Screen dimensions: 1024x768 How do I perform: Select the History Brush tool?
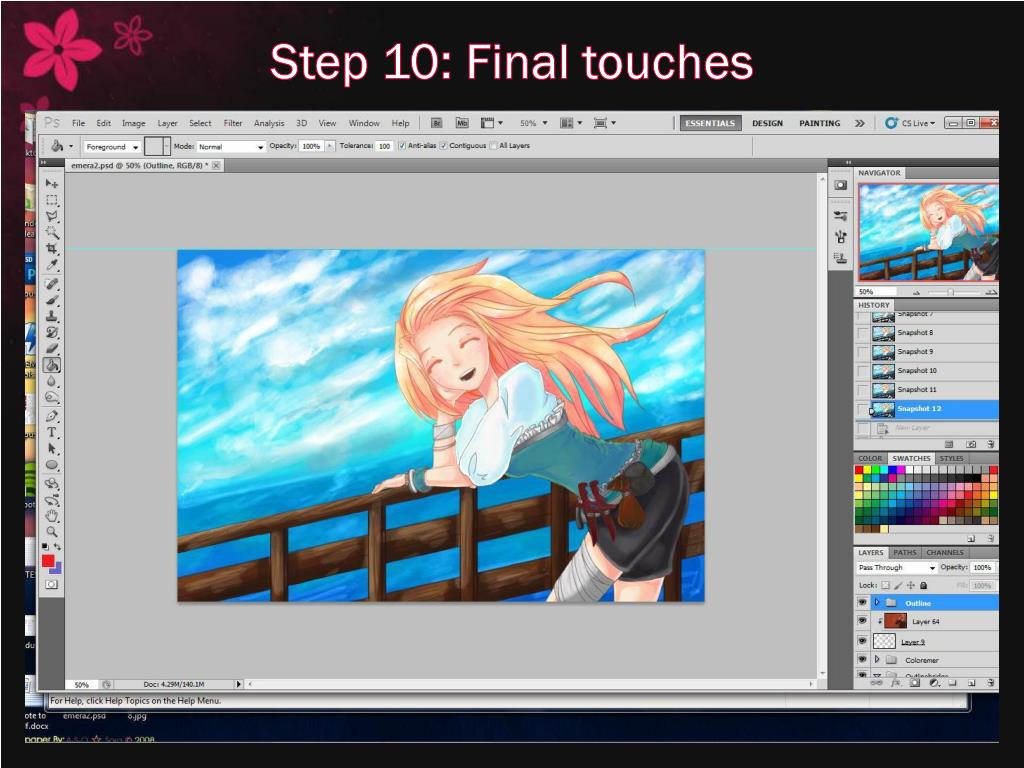click(52, 332)
